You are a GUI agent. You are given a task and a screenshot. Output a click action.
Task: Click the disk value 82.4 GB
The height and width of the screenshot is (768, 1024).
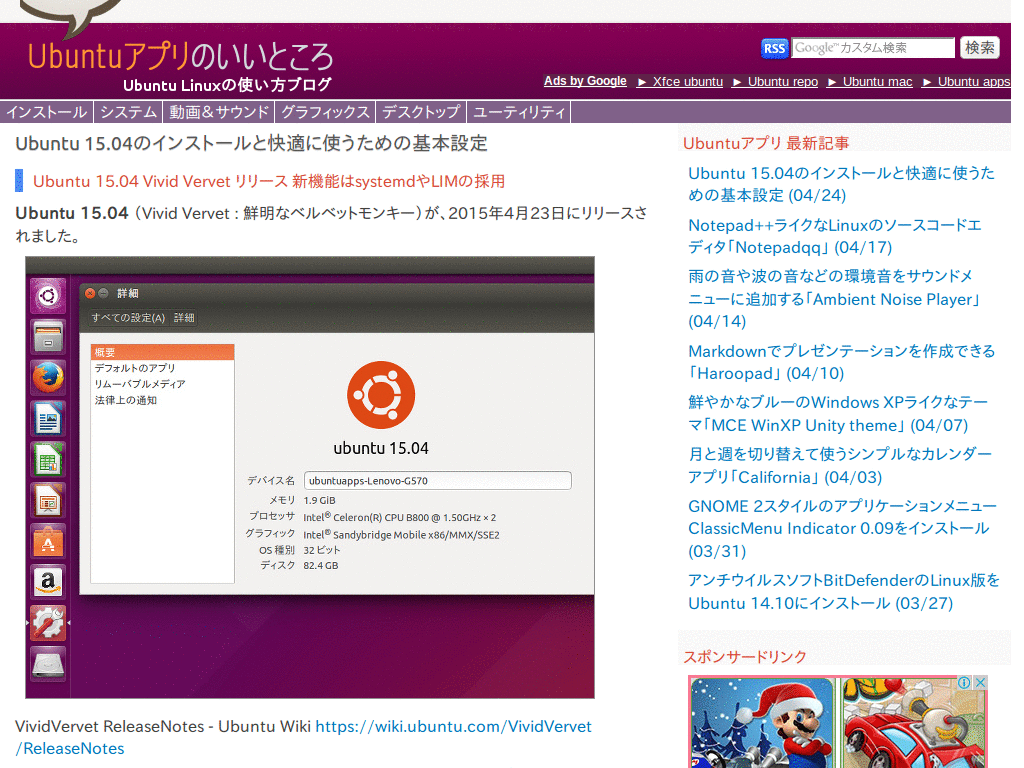pyautogui.click(x=321, y=566)
